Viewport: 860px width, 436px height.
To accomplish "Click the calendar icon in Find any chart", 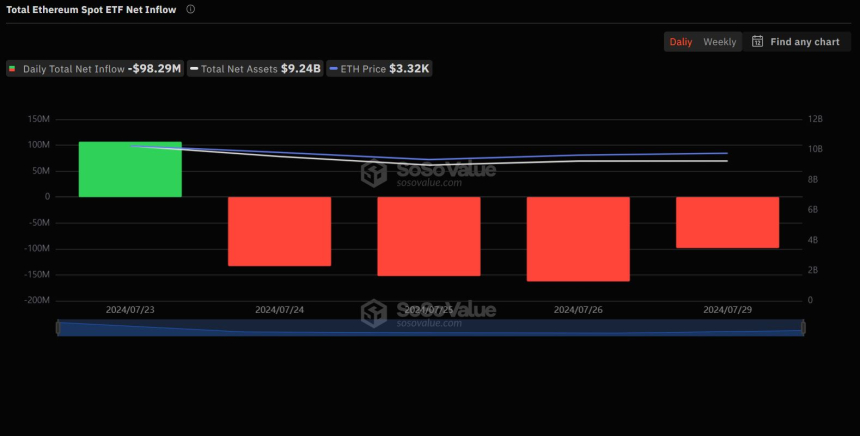I will click(x=758, y=42).
